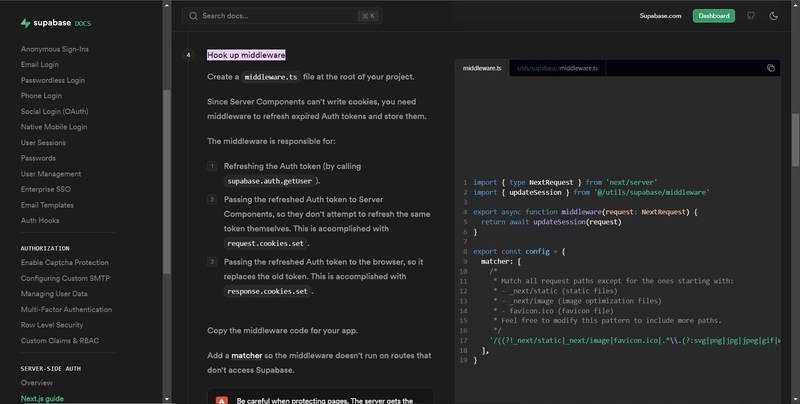The image size is (800, 404).
Task: Click the inline middleware.ts code in paragraph
Action: [270, 77]
